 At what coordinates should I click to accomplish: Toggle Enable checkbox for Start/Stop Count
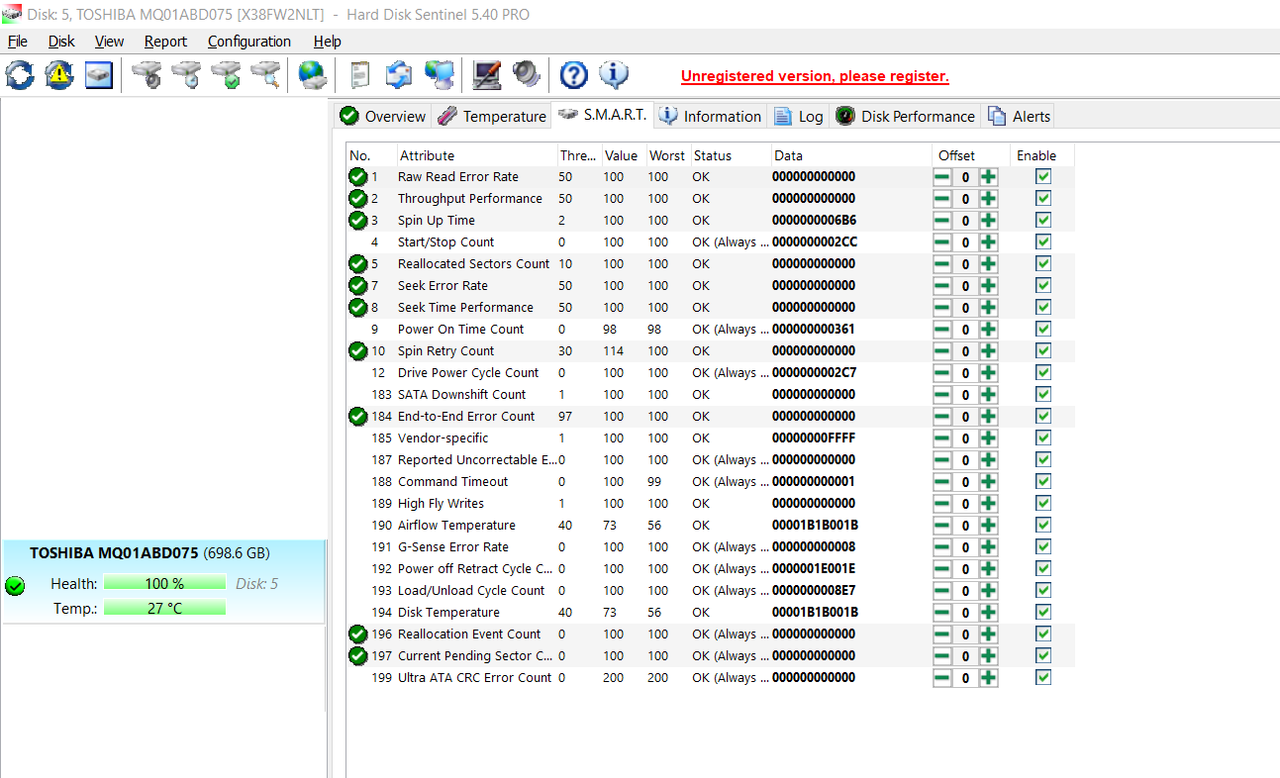[1043, 242]
